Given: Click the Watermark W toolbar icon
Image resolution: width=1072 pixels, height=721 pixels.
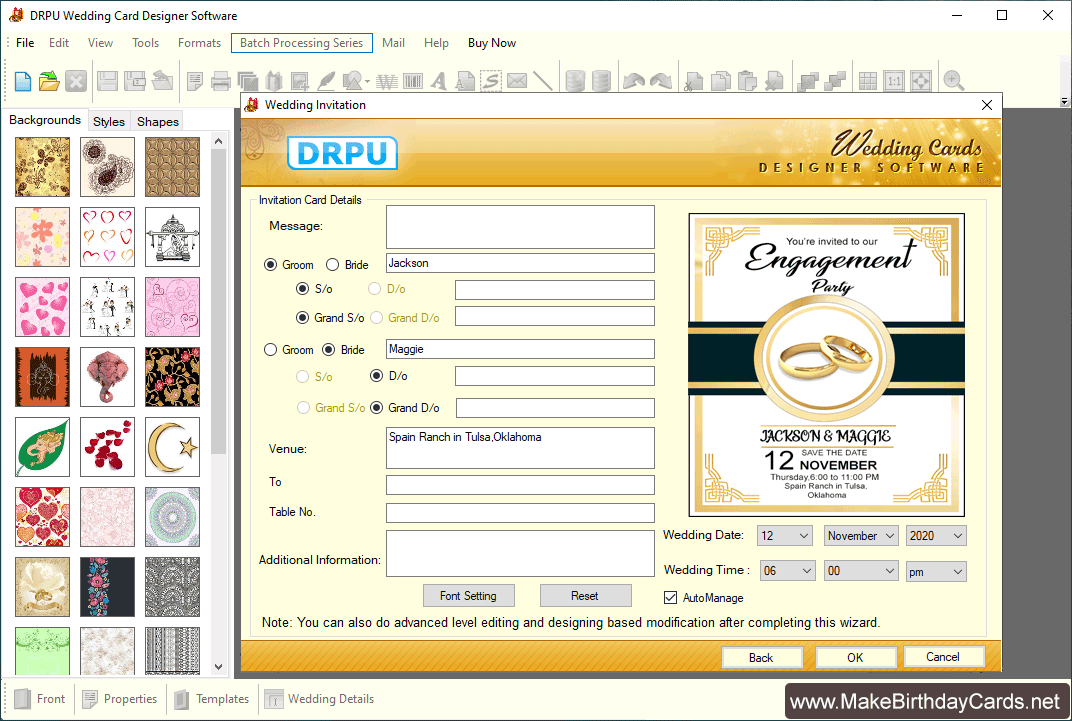Looking at the screenshot, I should pyautogui.click(x=387, y=81).
